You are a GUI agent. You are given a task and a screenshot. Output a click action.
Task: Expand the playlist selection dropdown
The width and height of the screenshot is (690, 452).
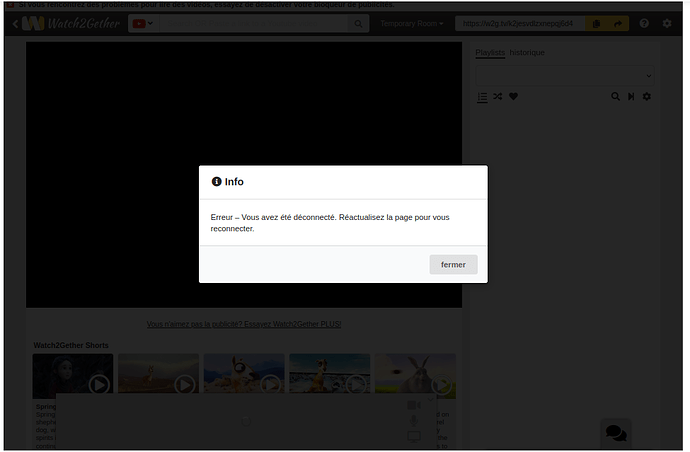pyautogui.click(x=565, y=76)
